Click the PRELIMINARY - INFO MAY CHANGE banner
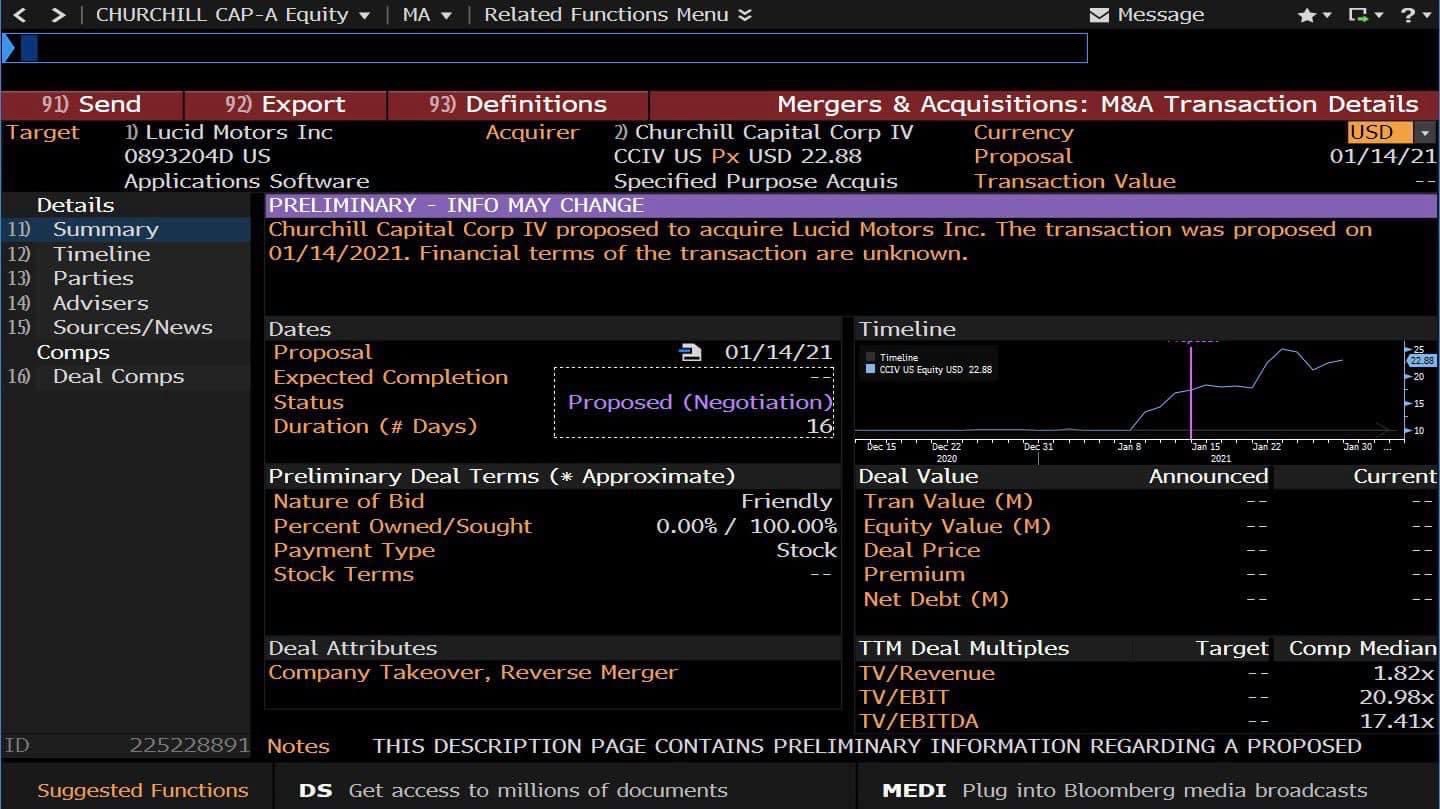The image size is (1440, 809). [850, 205]
